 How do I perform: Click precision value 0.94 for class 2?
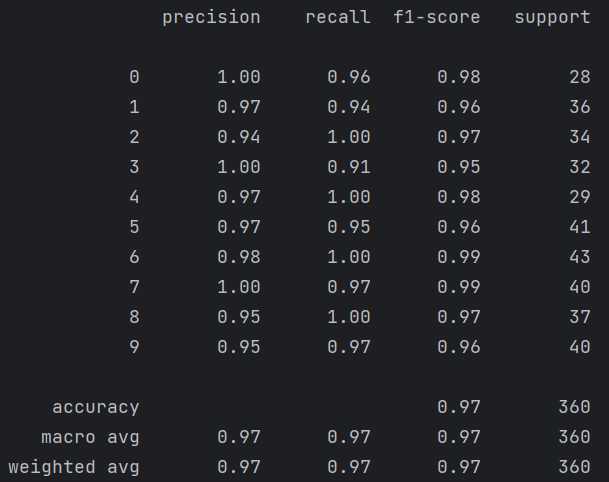238,137
